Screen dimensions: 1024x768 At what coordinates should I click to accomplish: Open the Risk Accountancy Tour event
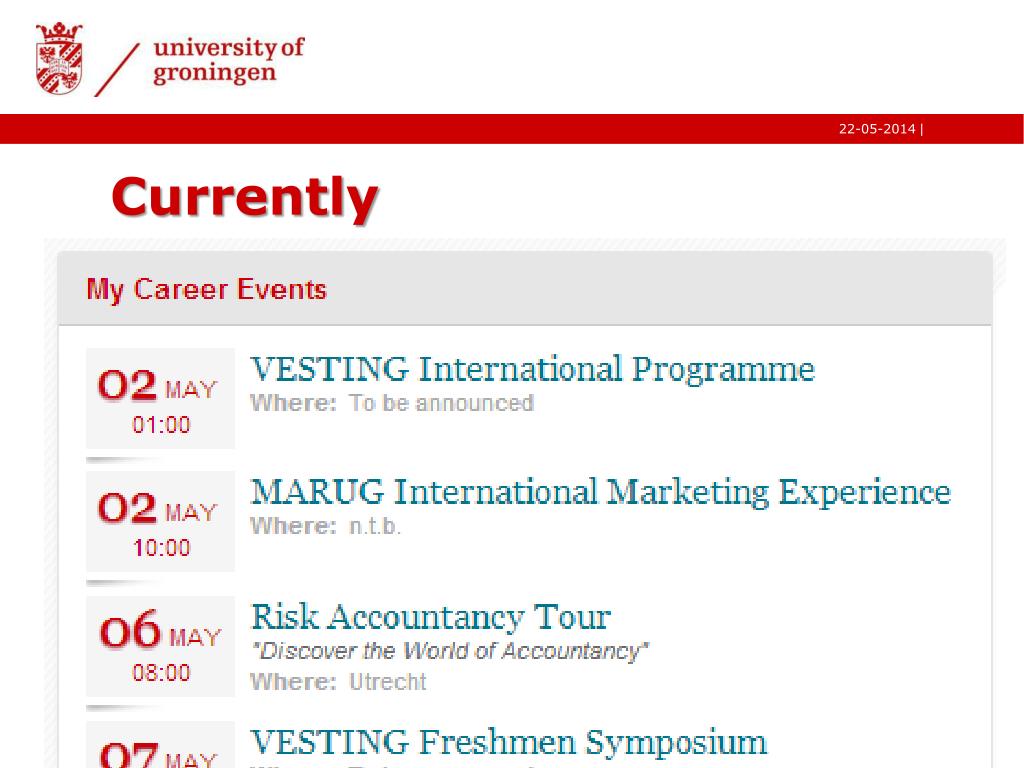[430, 616]
